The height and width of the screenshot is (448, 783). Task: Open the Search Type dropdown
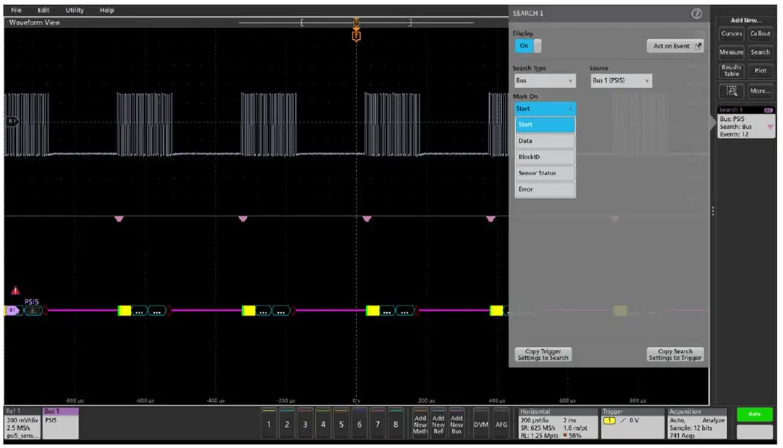coord(545,80)
